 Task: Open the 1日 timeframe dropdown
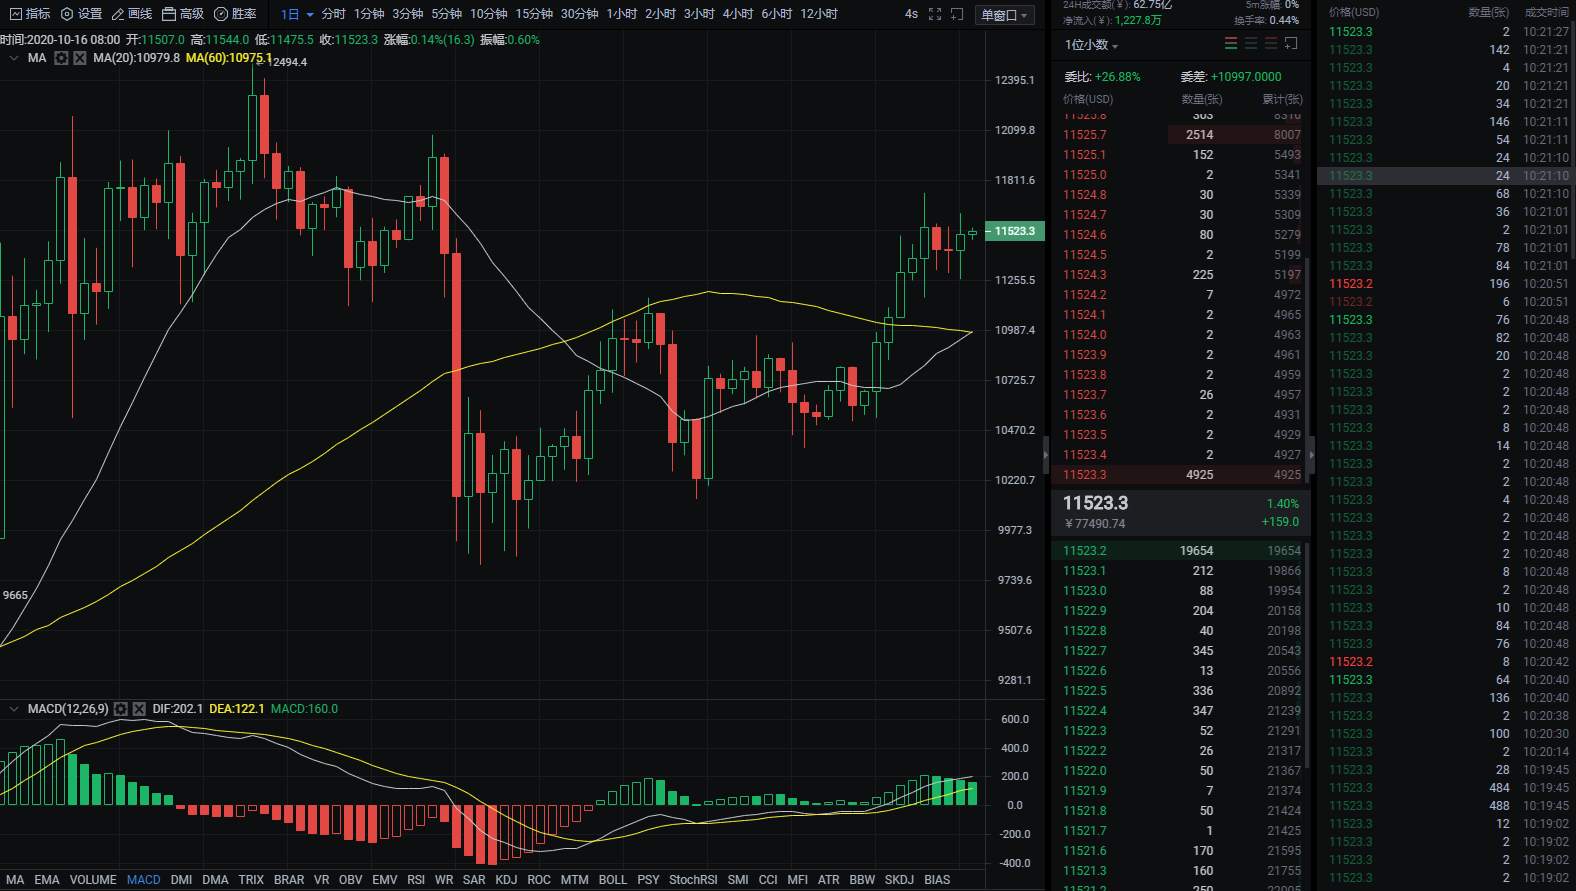[297, 14]
